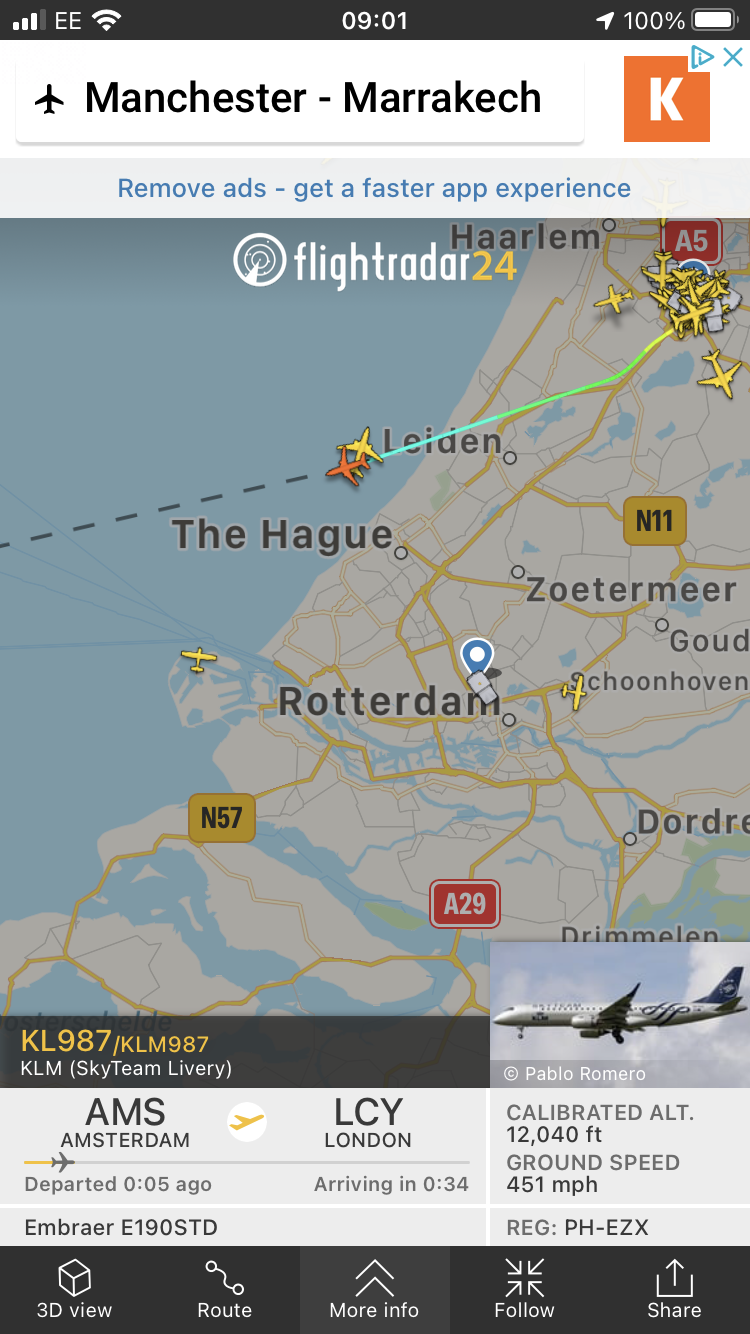Select the LCY London arrival airport
The width and height of the screenshot is (750, 1334).
point(368,1123)
